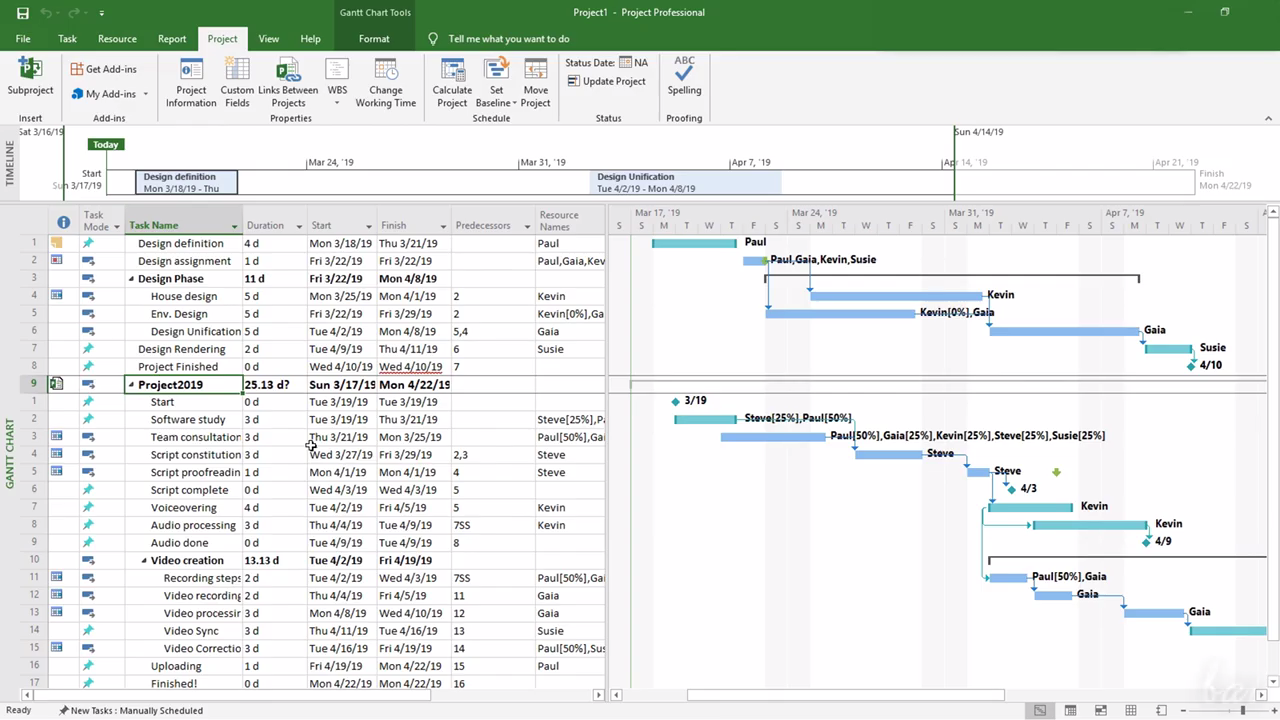Switch to Gantt Chart view in status bar
The width and height of the screenshot is (1280, 720).
click(1040, 710)
